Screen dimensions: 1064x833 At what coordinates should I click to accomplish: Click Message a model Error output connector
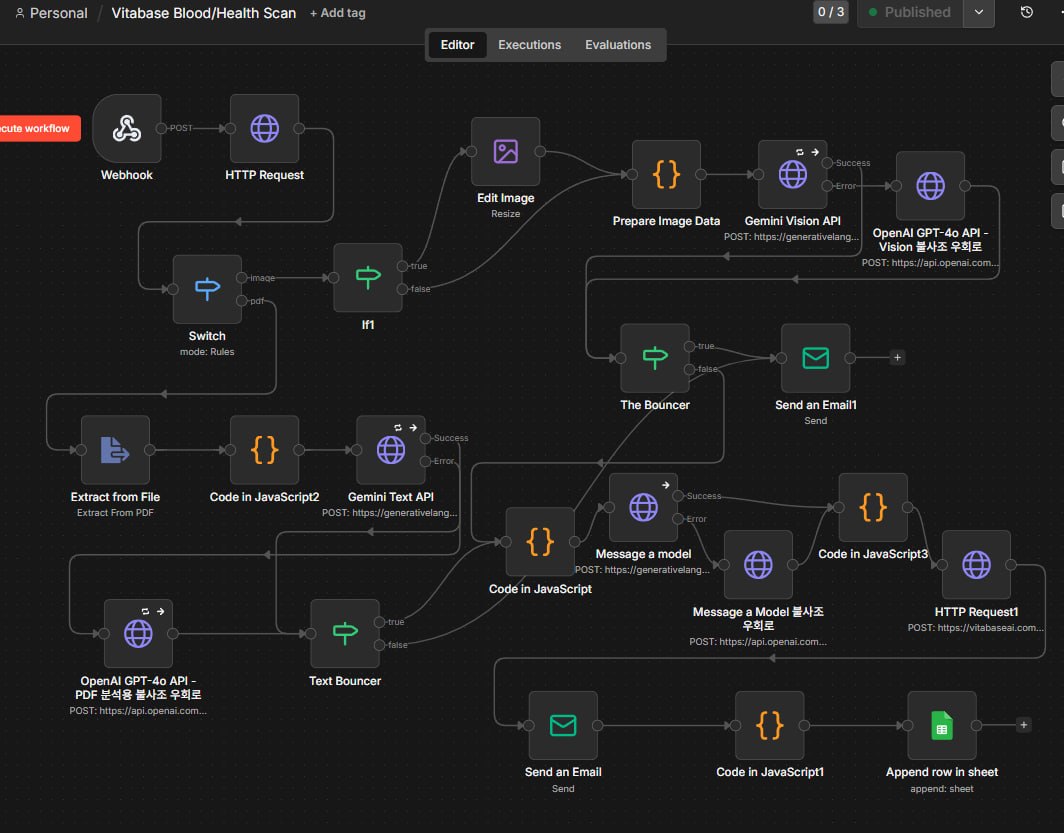678,519
